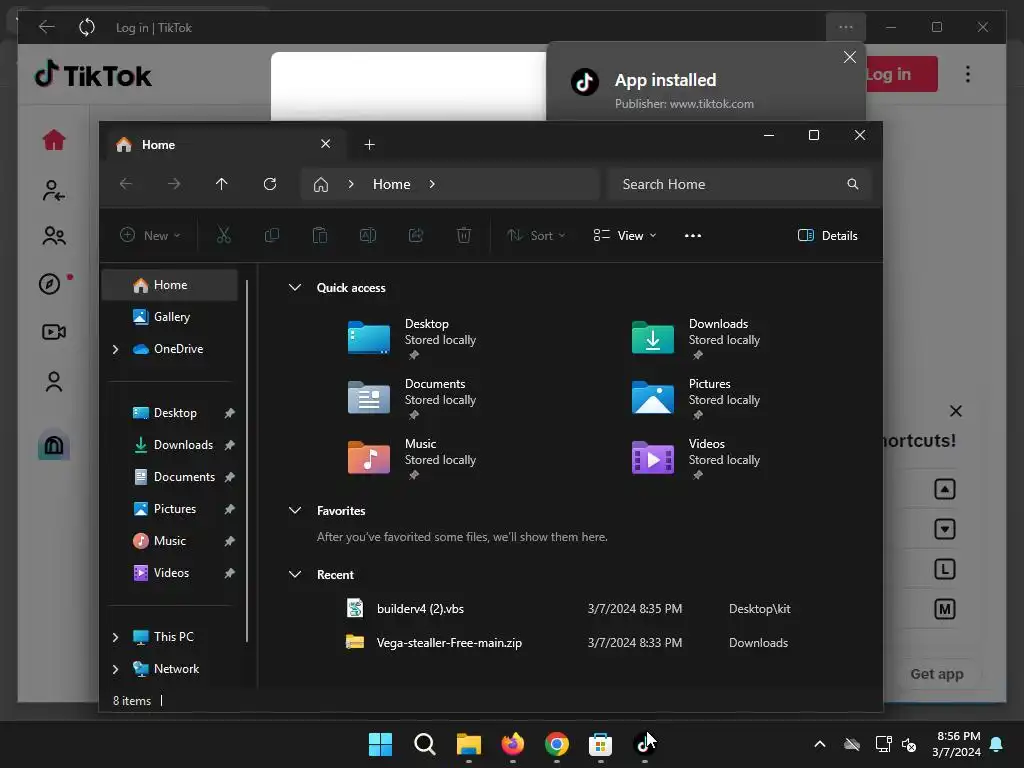Open Microsoft Store from the taskbar
This screenshot has width=1024, height=768.
(x=600, y=744)
